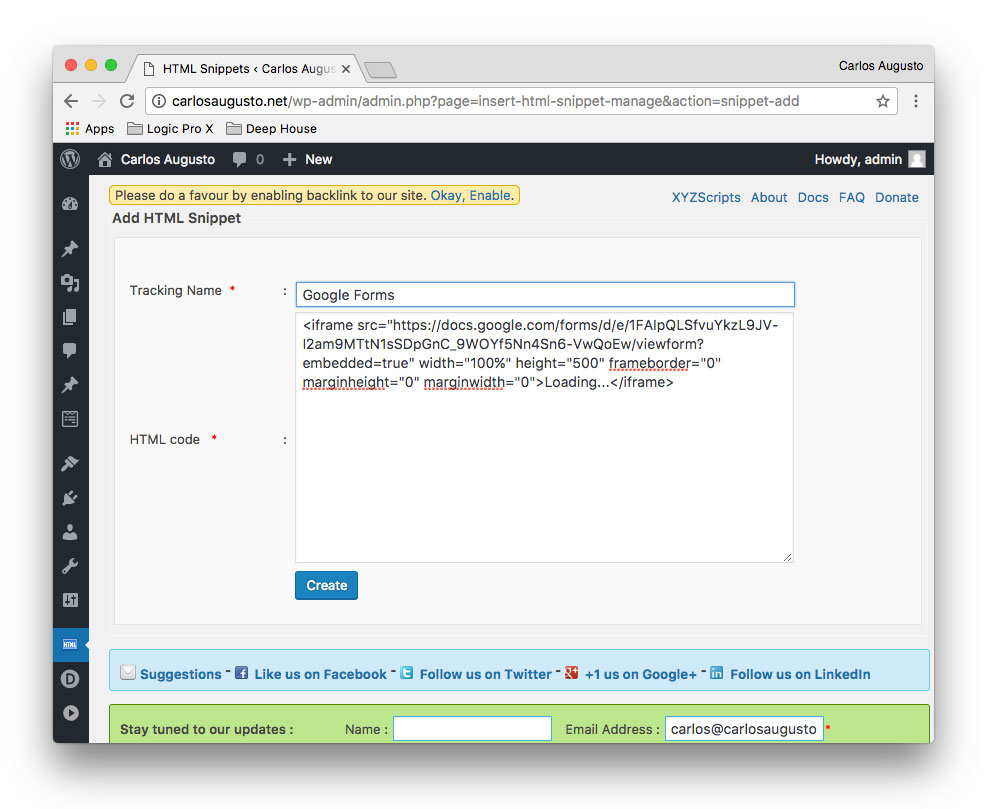Visit site via Carlos Augusto admin bar item
993x809 pixels.
click(x=156, y=159)
